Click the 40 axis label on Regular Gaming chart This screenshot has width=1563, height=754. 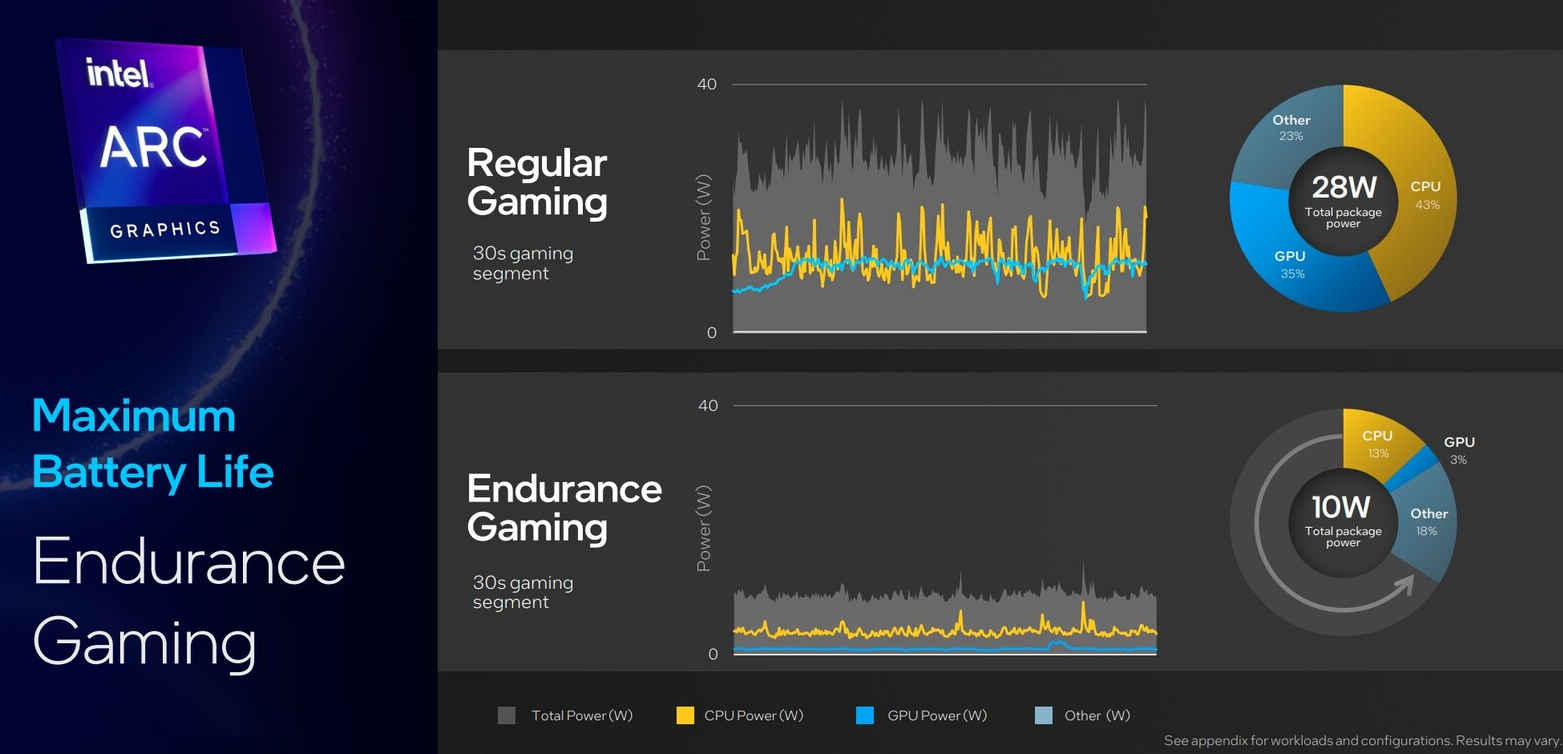click(706, 84)
